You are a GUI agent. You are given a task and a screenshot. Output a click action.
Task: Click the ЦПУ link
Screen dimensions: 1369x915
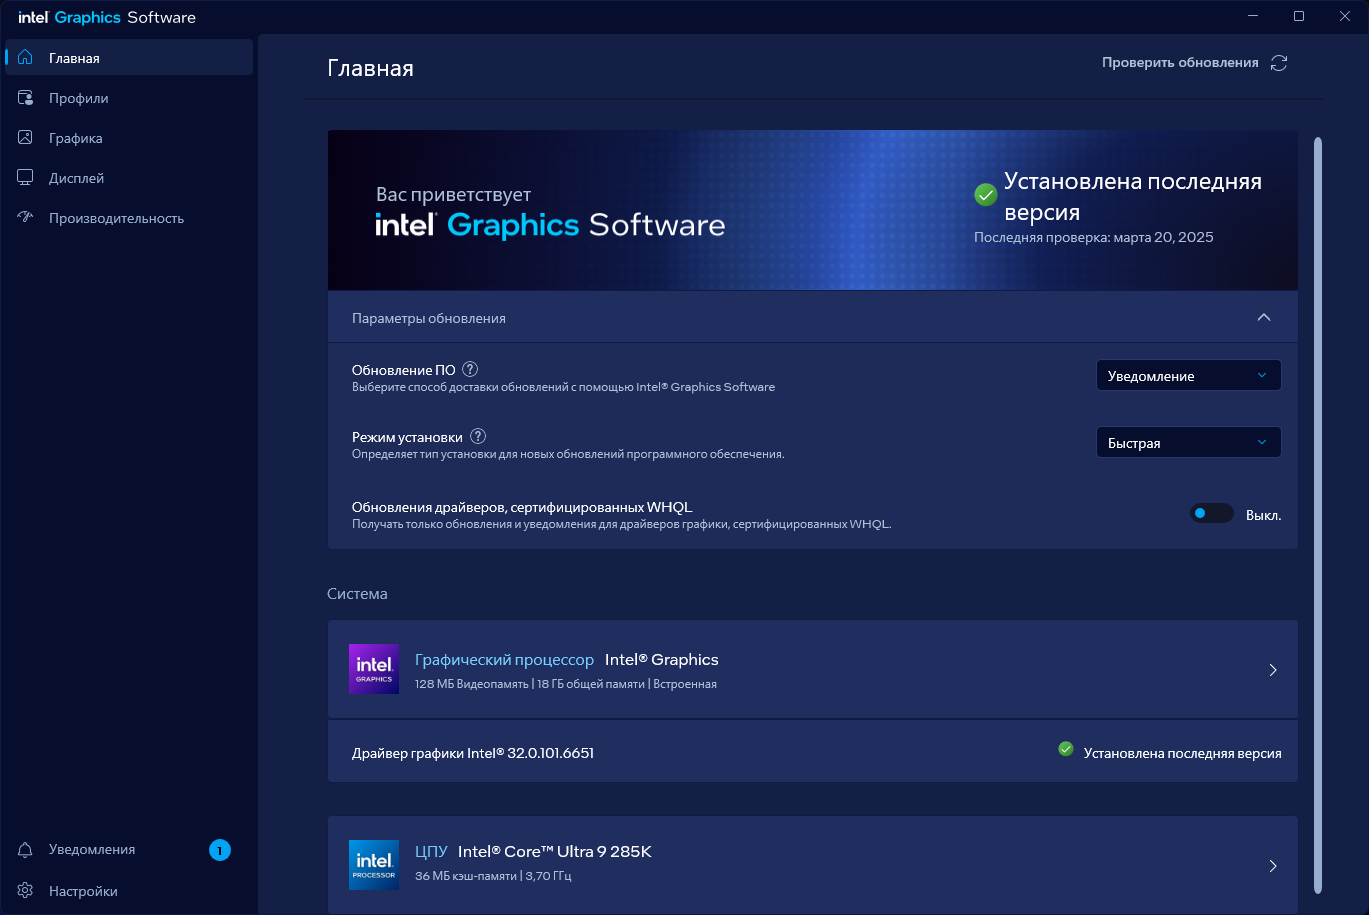point(431,852)
